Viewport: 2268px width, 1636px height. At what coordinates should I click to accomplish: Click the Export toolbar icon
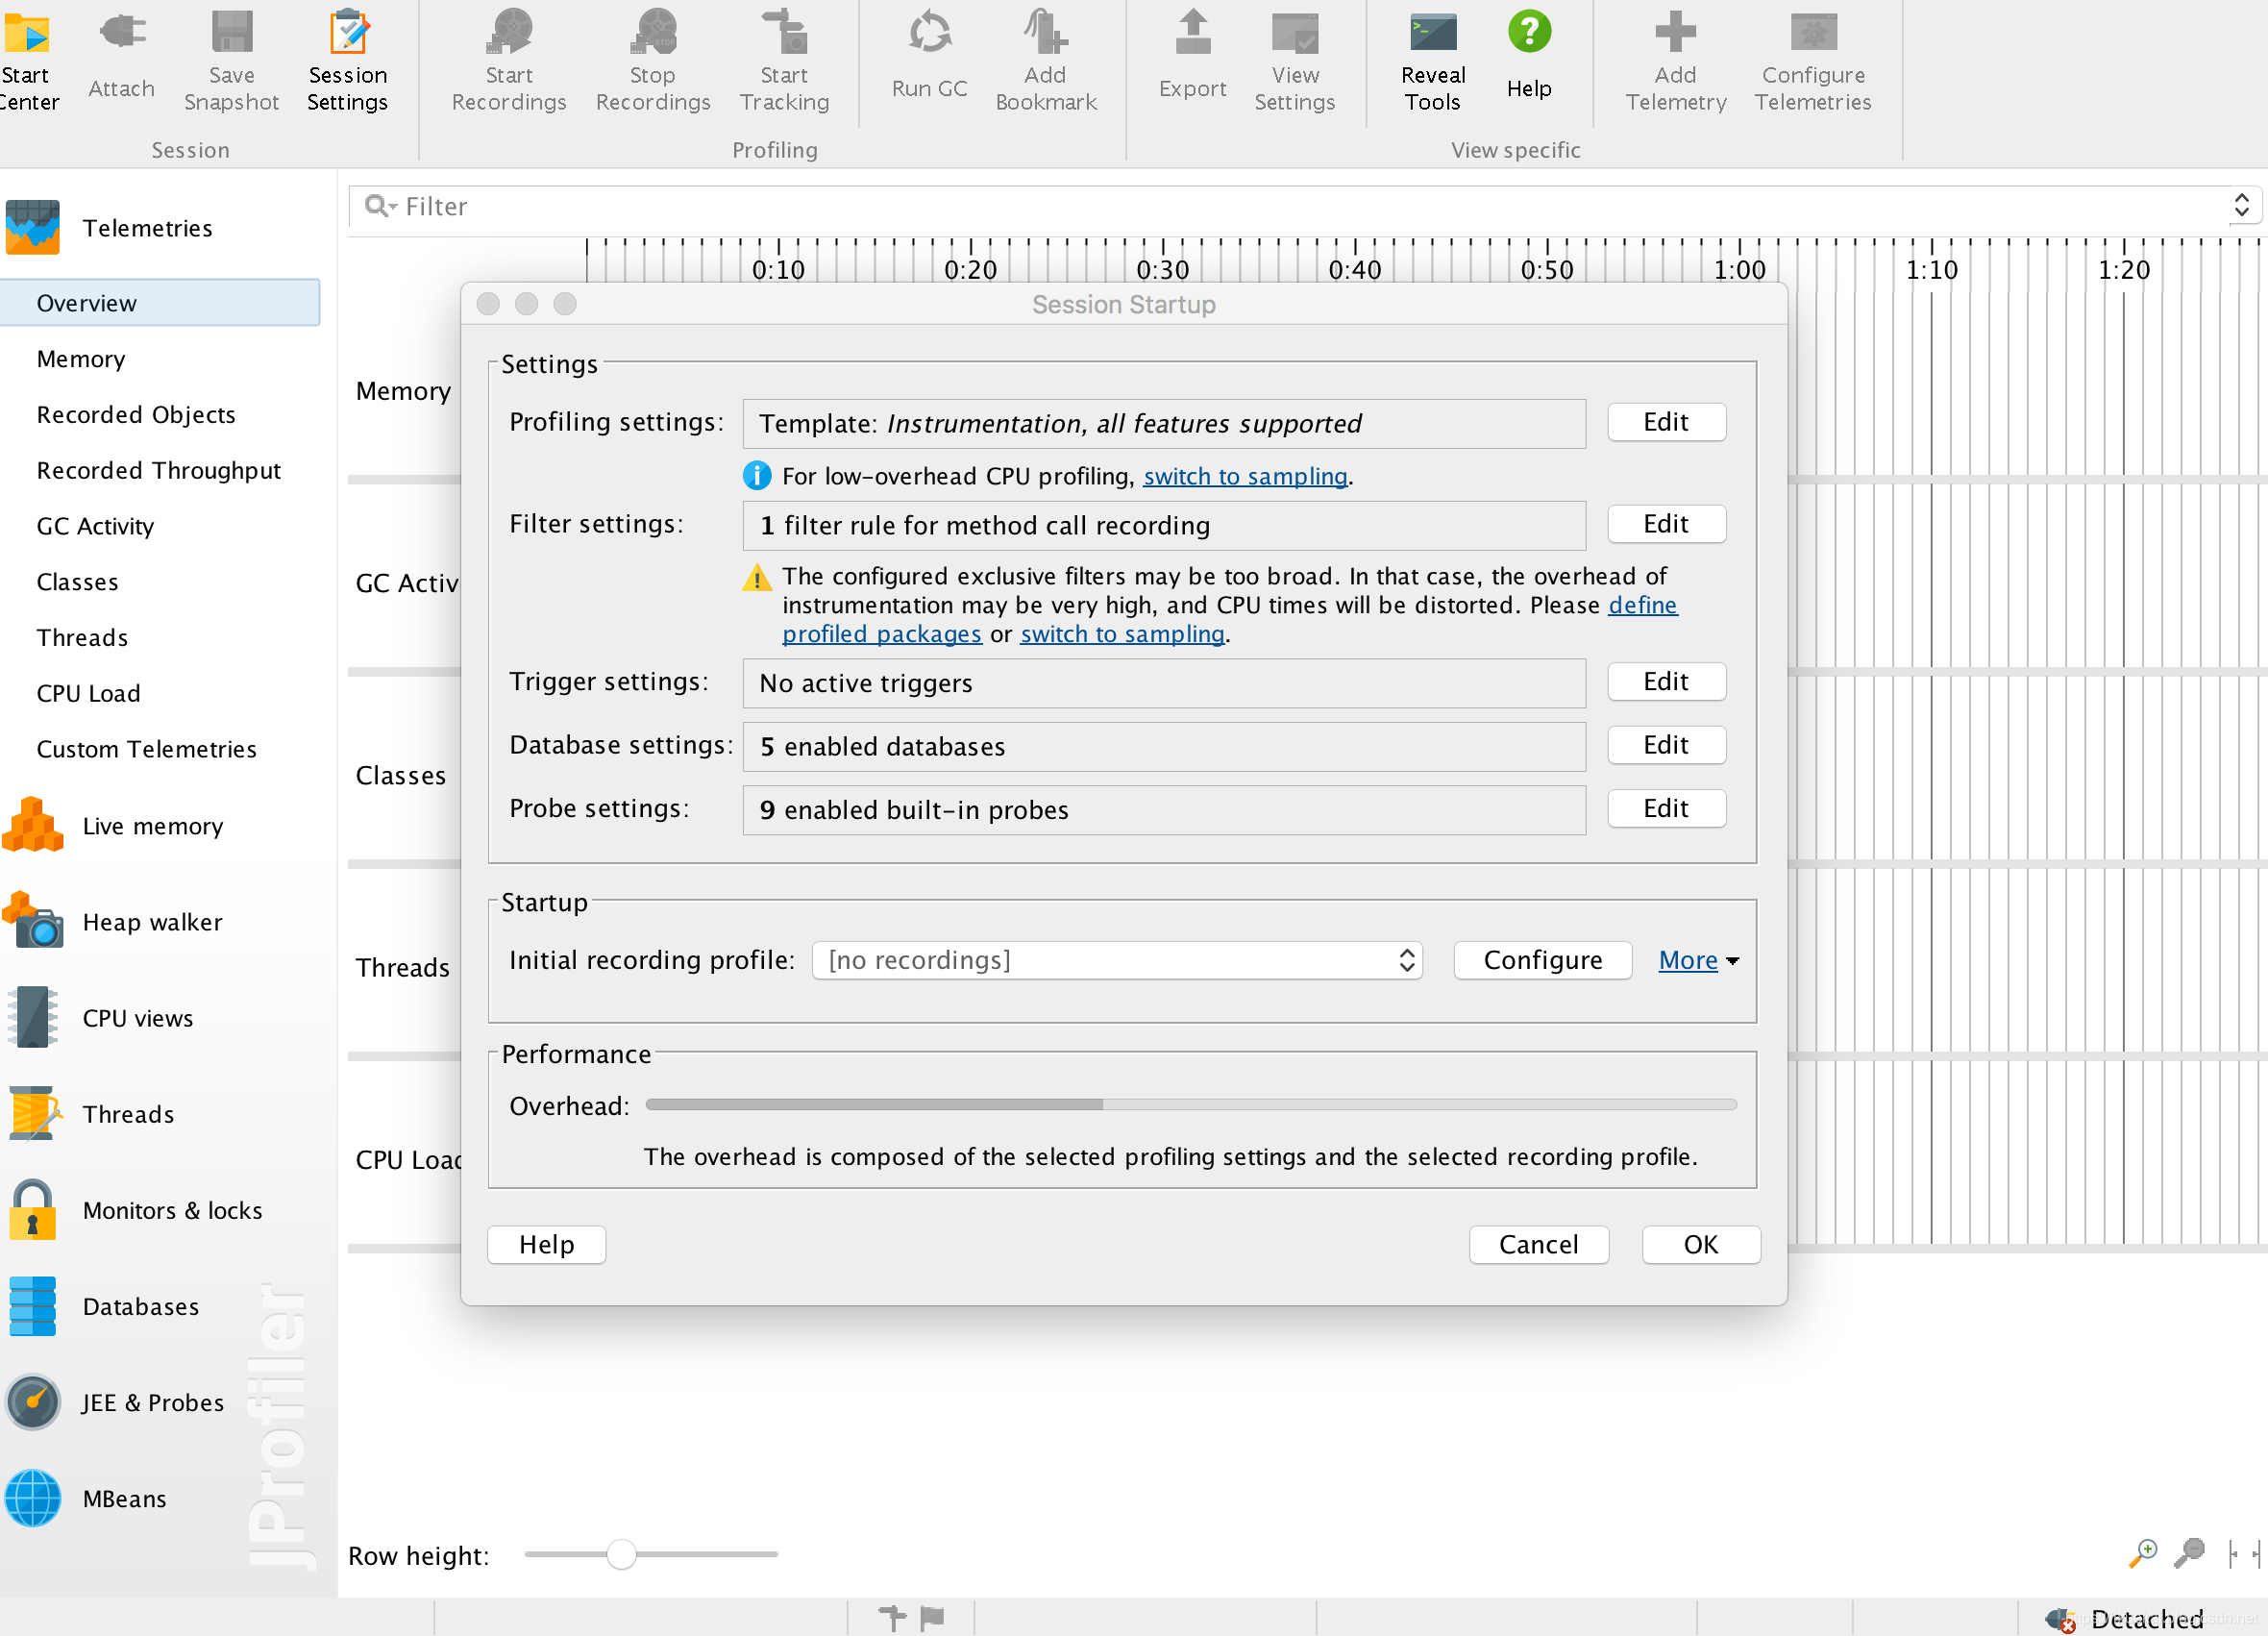pos(1192,32)
